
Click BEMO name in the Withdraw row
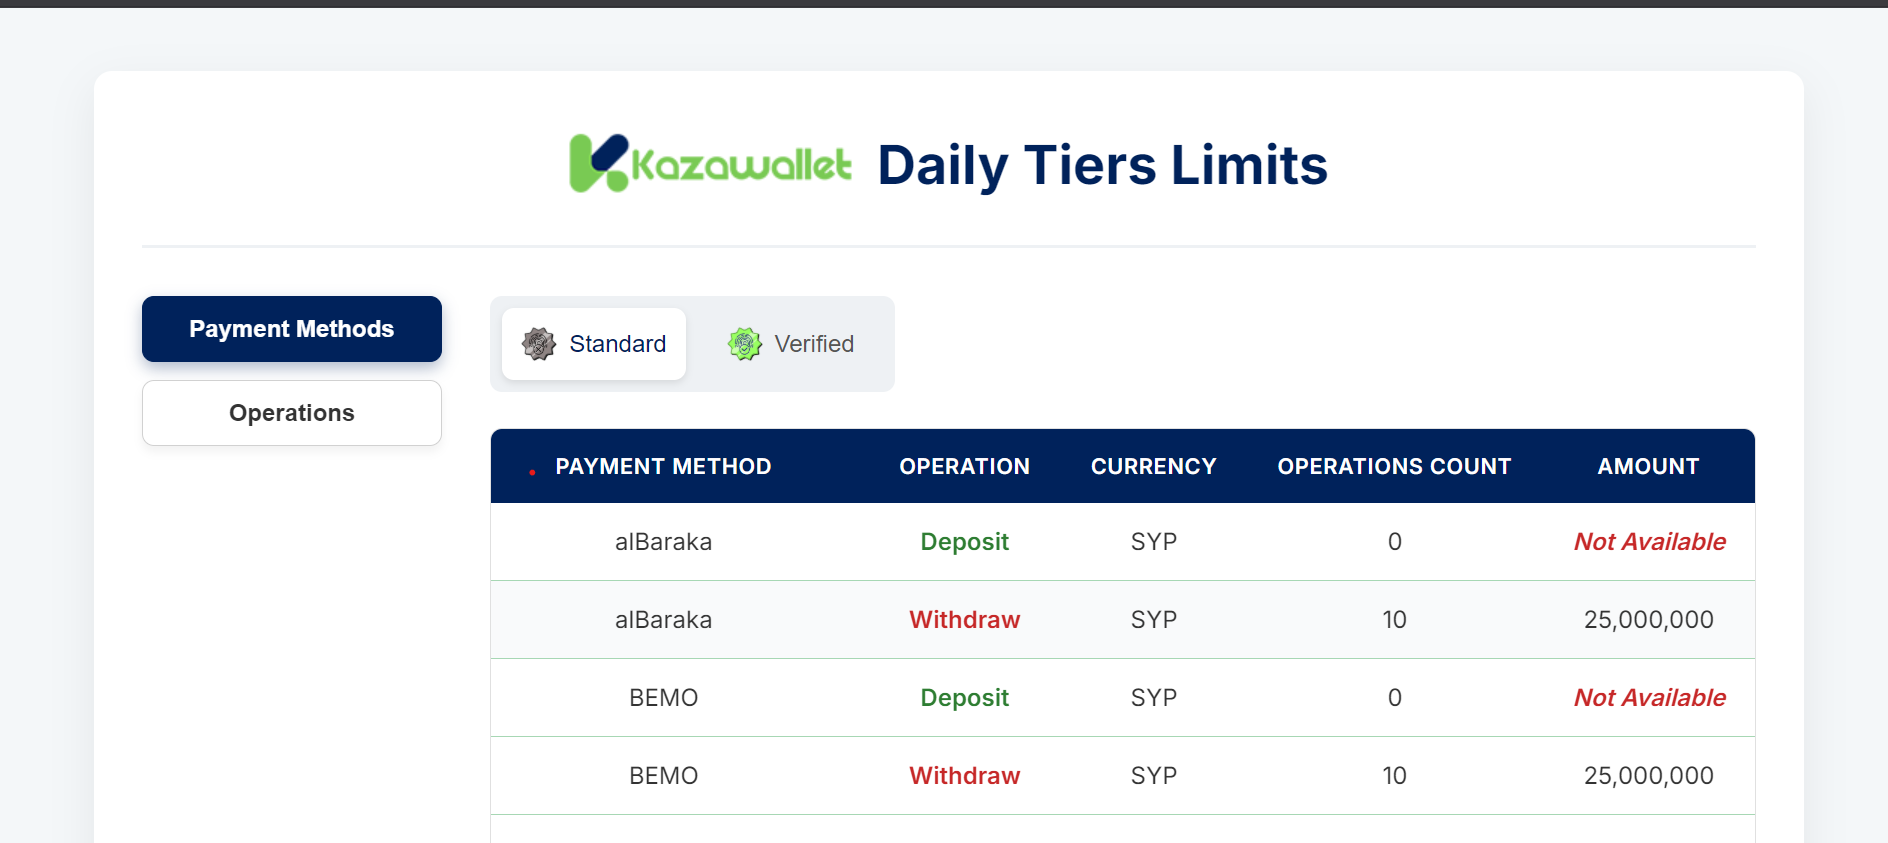[x=663, y=776]
